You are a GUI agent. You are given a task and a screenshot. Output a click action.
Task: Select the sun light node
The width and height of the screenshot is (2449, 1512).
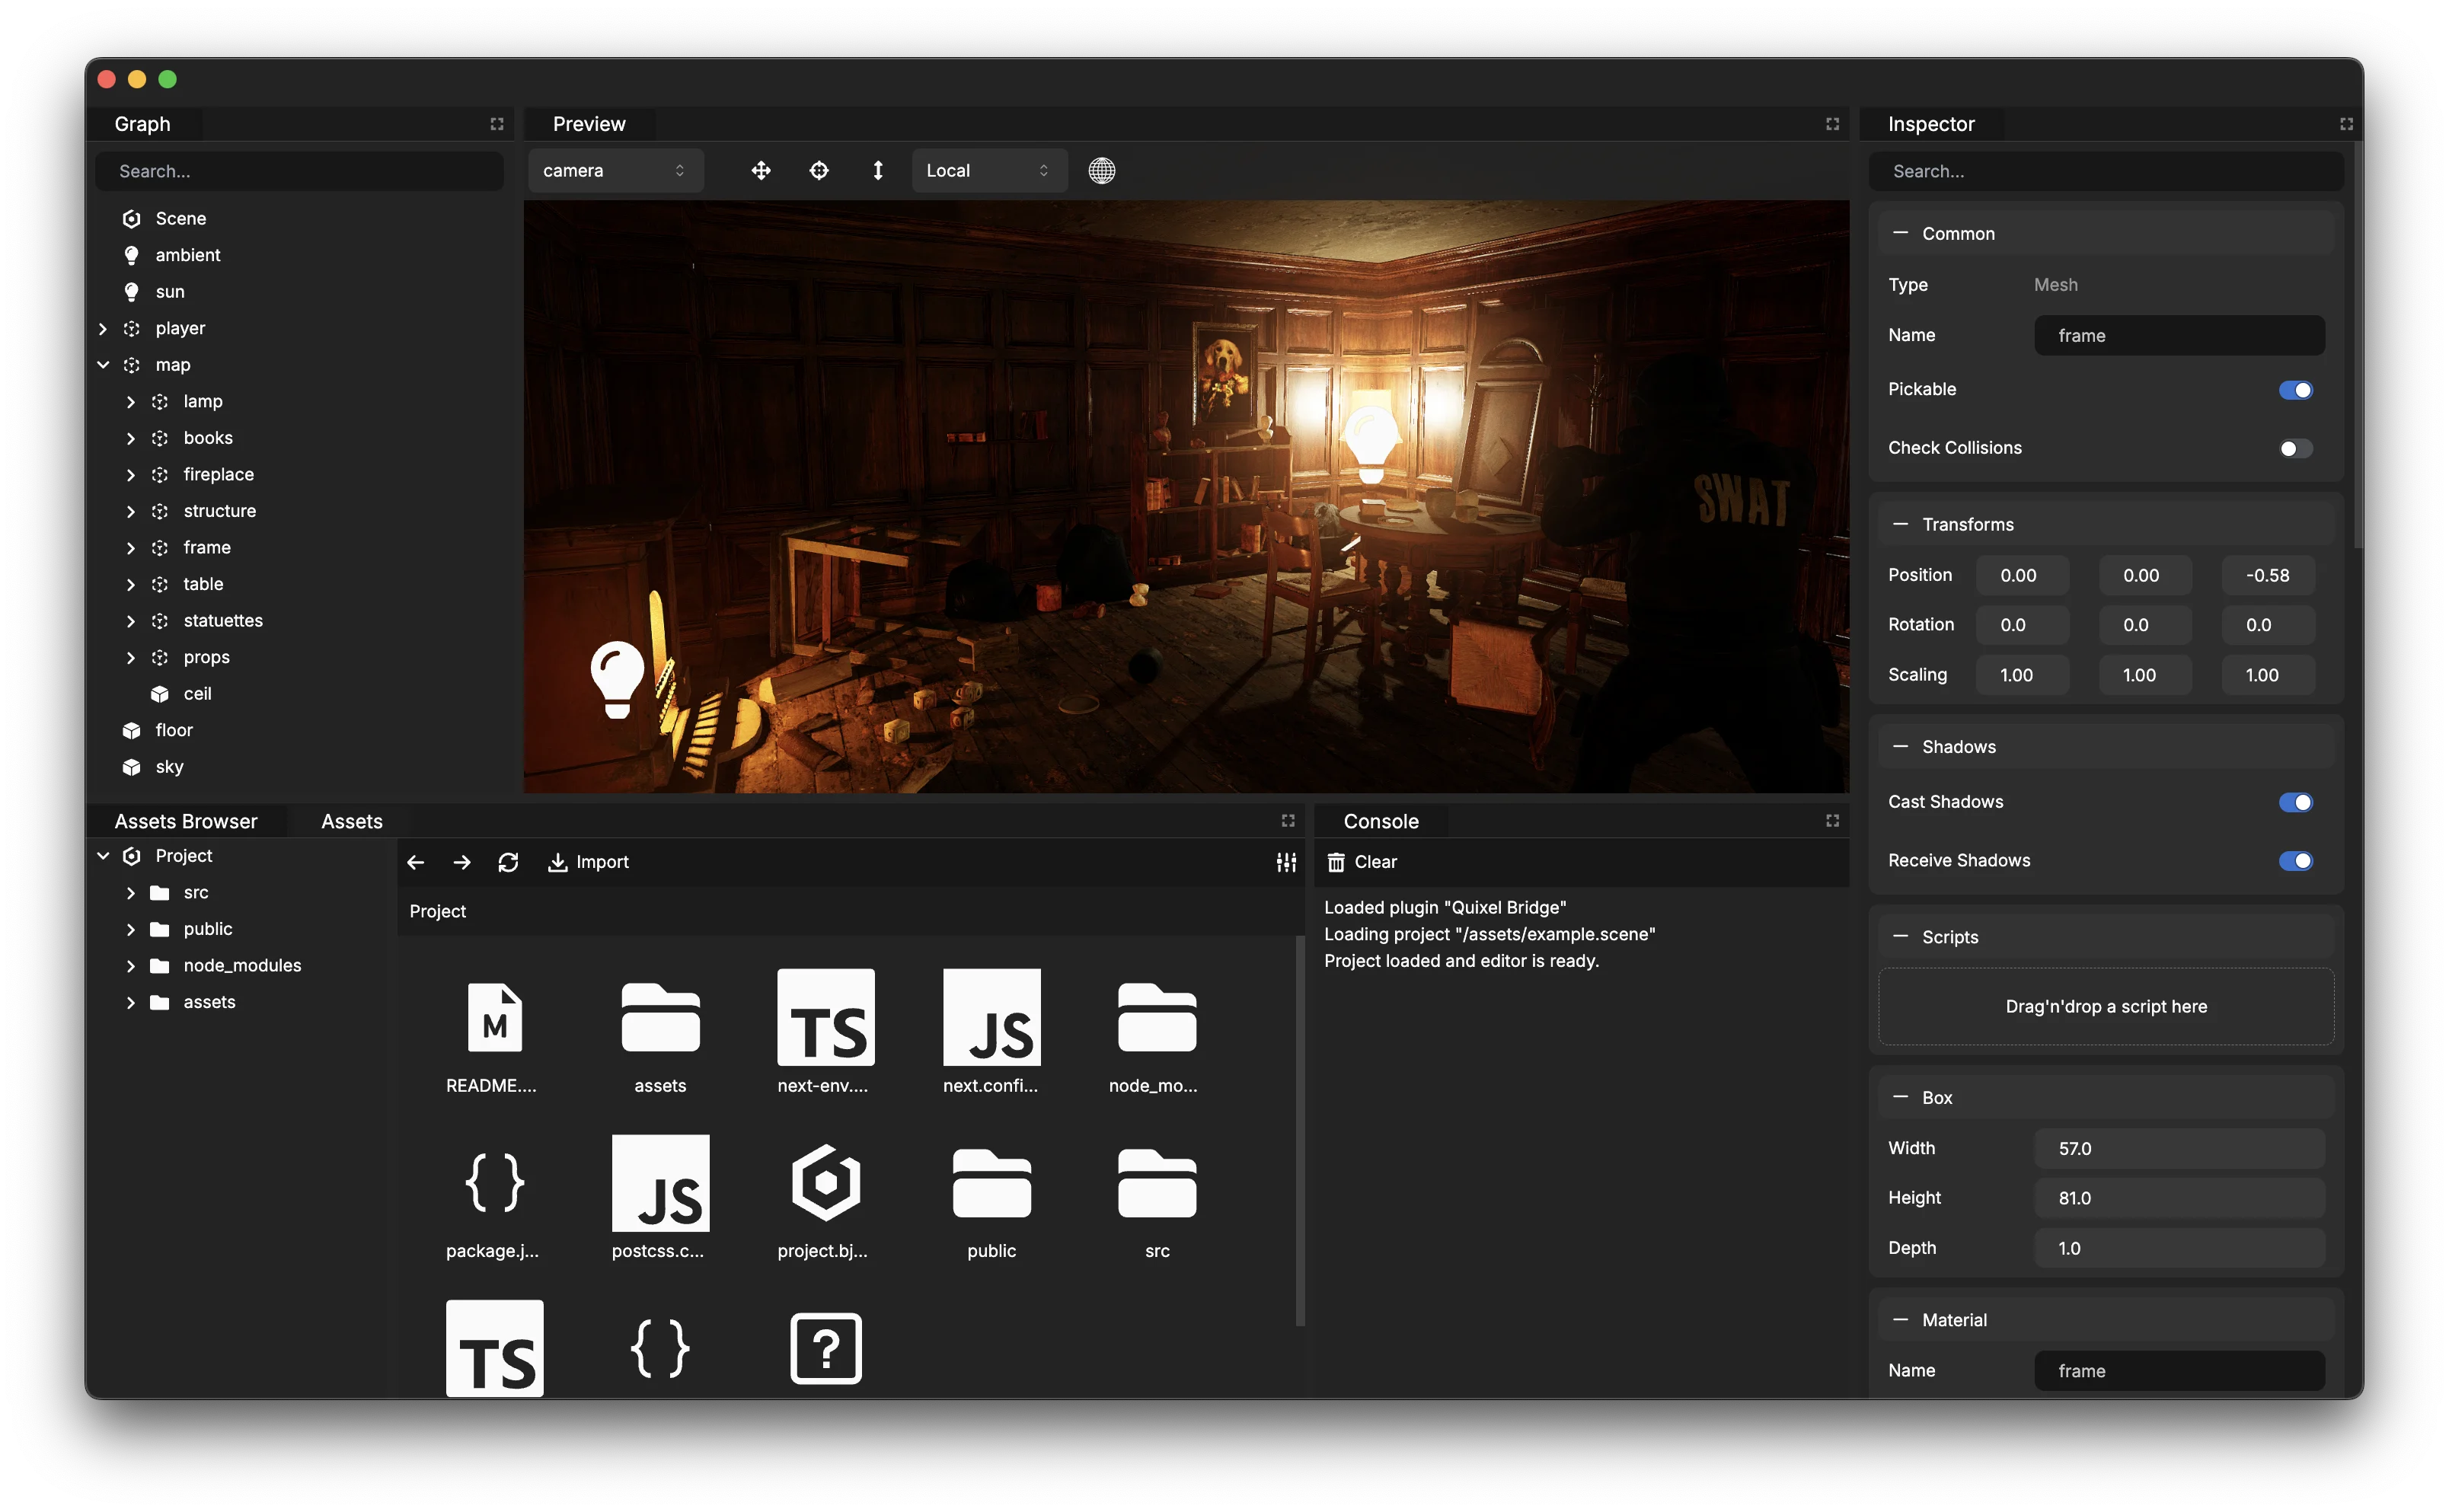tap(170, 292)
